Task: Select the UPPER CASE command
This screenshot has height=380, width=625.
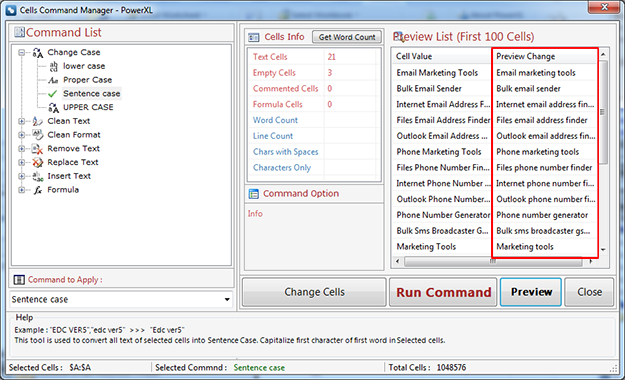Action: [x=88, y=107]
